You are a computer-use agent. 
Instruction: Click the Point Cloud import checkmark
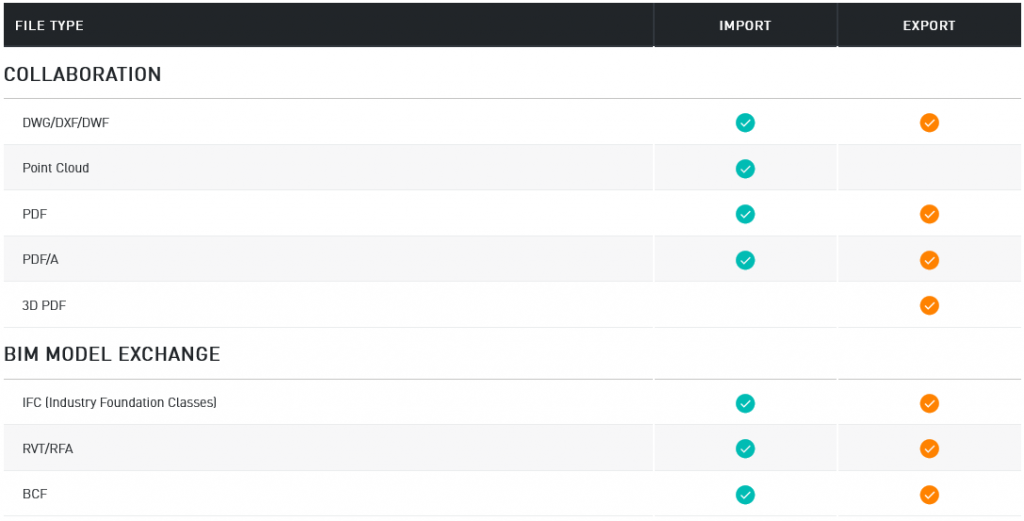745,169
